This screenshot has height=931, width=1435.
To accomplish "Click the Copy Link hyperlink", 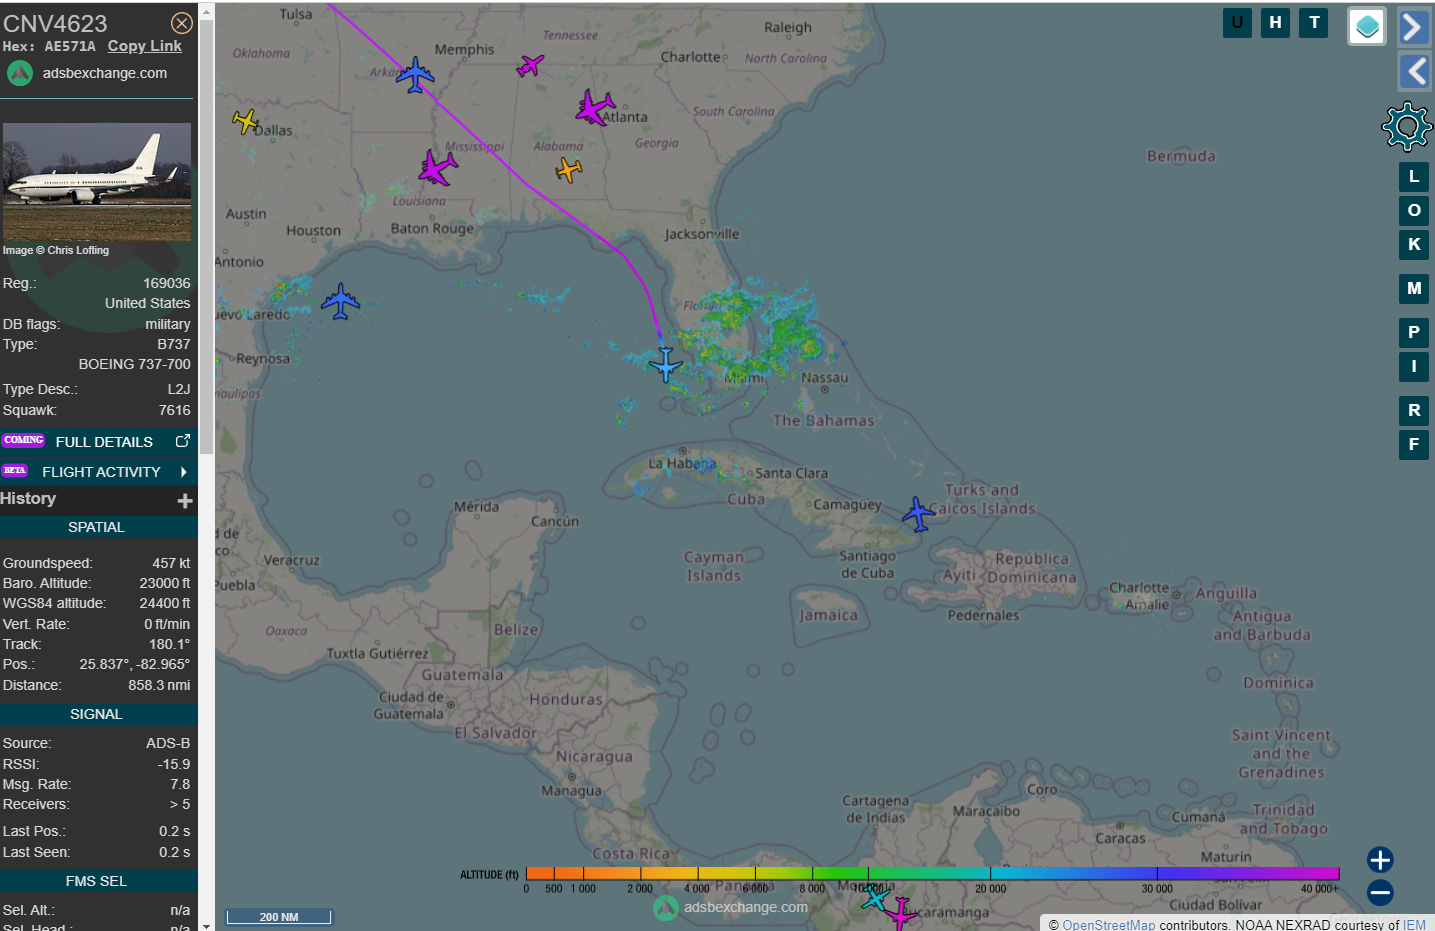I will click(145, 46).
